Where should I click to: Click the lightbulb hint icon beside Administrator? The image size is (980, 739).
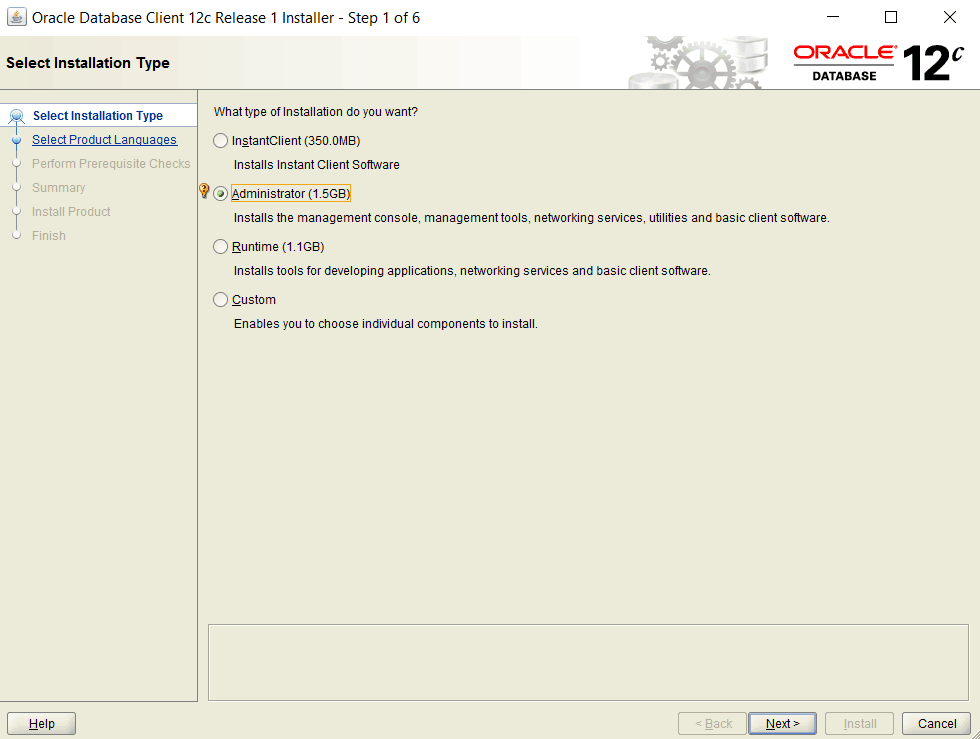[x=204, y=191]
